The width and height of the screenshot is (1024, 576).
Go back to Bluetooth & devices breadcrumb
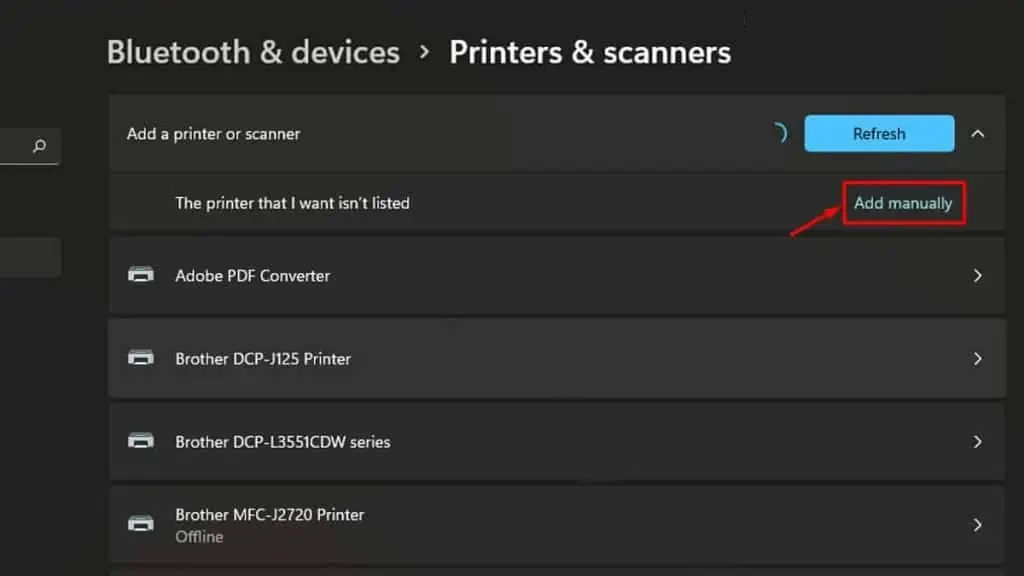pyautogui.click(x=253, y=52)
